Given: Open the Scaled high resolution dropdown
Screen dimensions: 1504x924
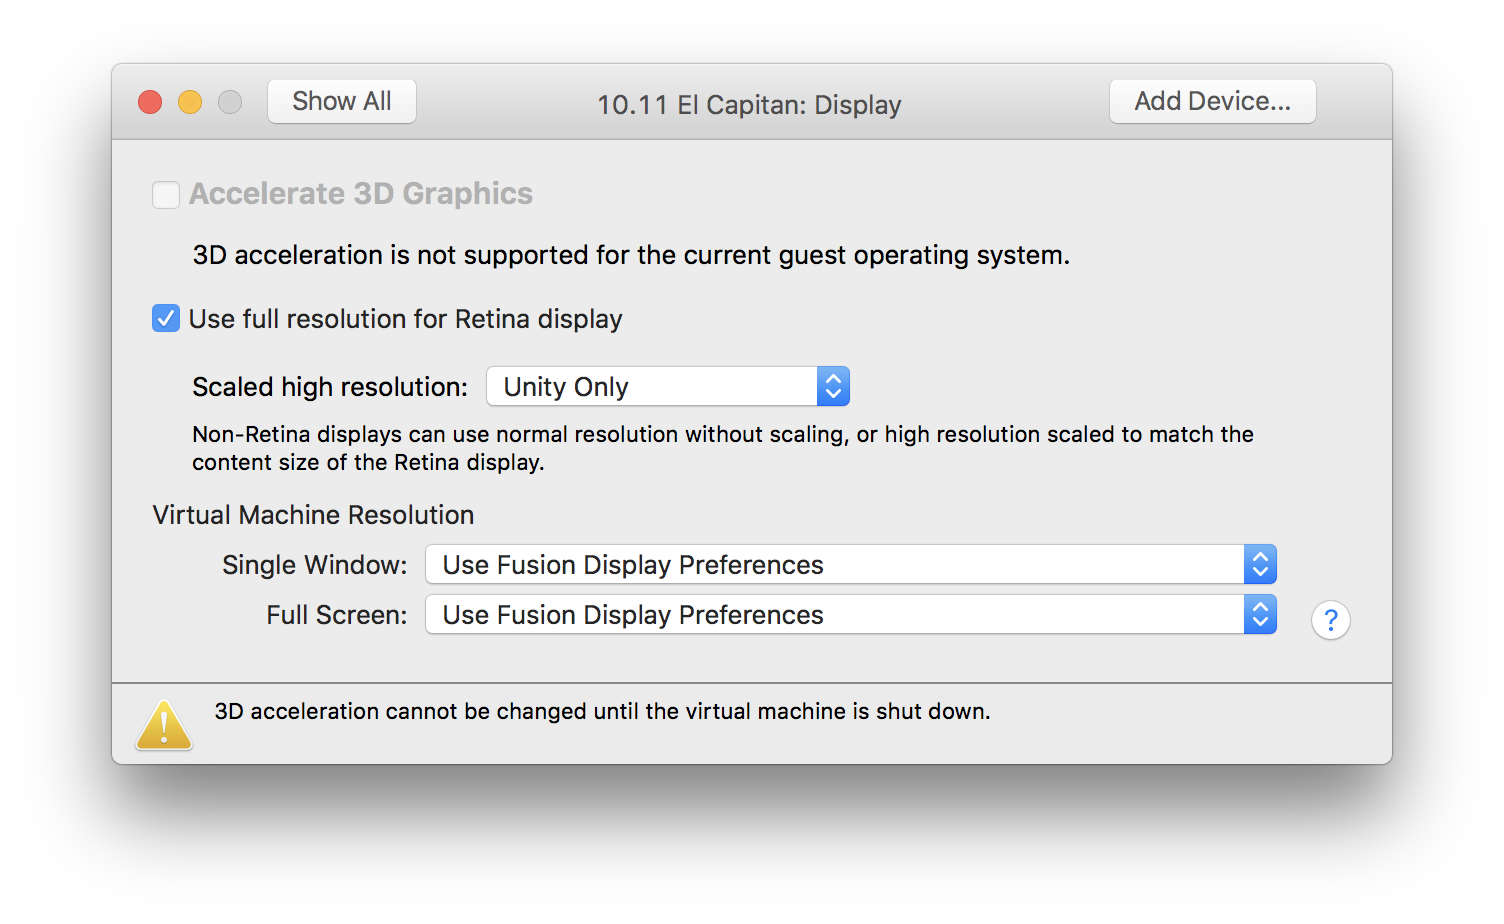Looking at the screenshot, I should (x=667, y=386).
